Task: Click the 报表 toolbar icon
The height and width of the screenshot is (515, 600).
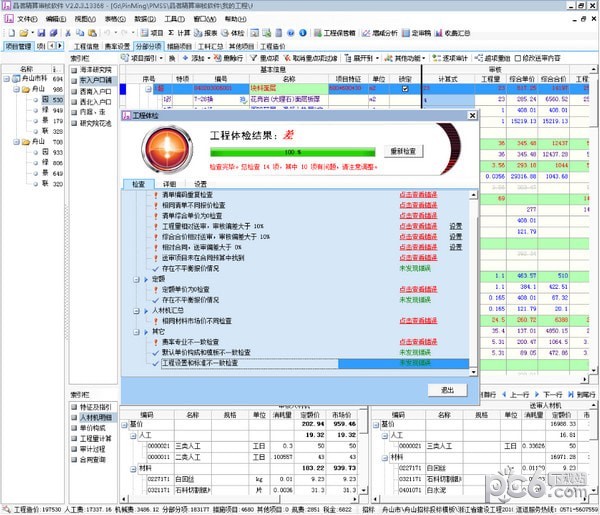Action: pos(211,32)
